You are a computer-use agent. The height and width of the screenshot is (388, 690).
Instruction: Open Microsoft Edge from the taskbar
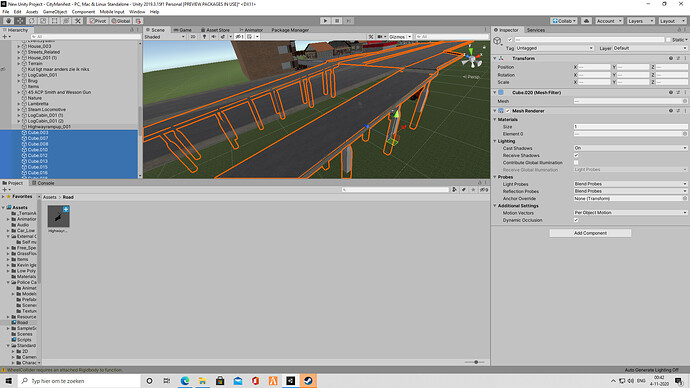pyautogui.click(x=185, y=381)
